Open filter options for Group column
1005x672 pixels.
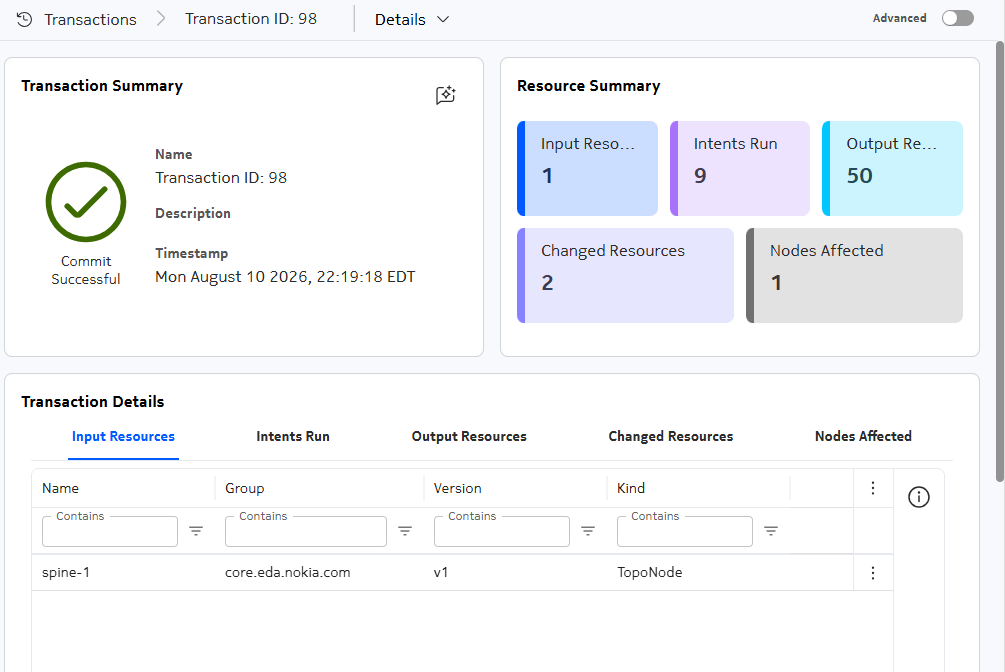pos(405,531)
